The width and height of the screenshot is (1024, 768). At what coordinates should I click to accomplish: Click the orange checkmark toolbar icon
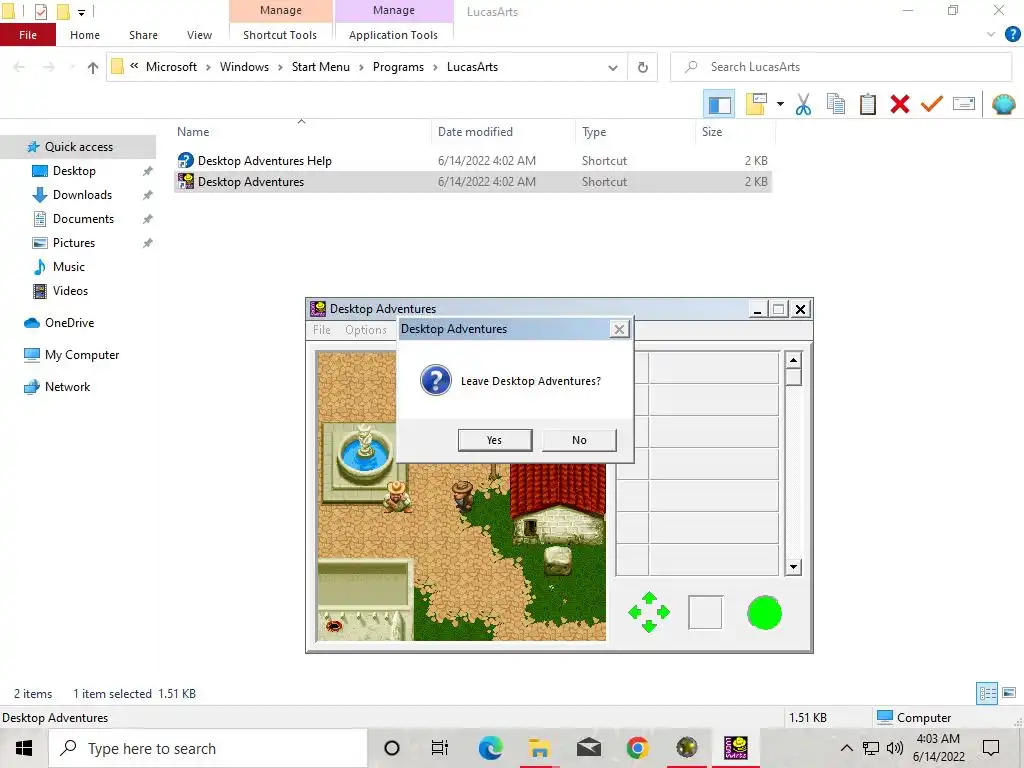[931, 104]
